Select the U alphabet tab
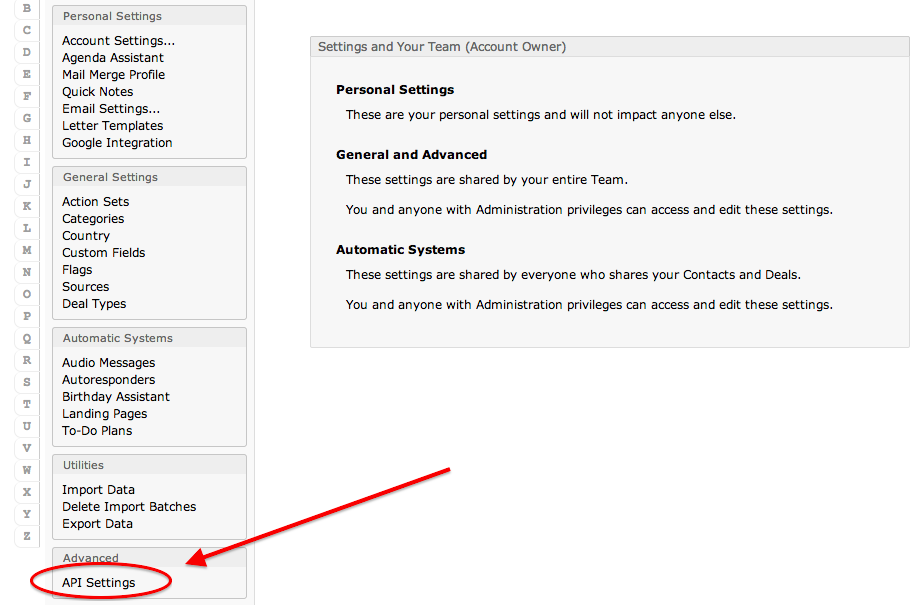The width and height of the screenshot is (917, 605). click(x=27, y=426)
